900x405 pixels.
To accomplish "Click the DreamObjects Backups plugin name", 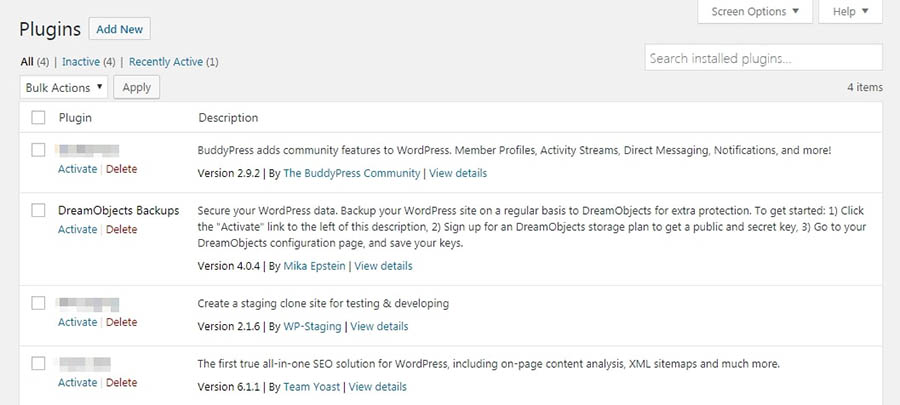I will [119, 211].
